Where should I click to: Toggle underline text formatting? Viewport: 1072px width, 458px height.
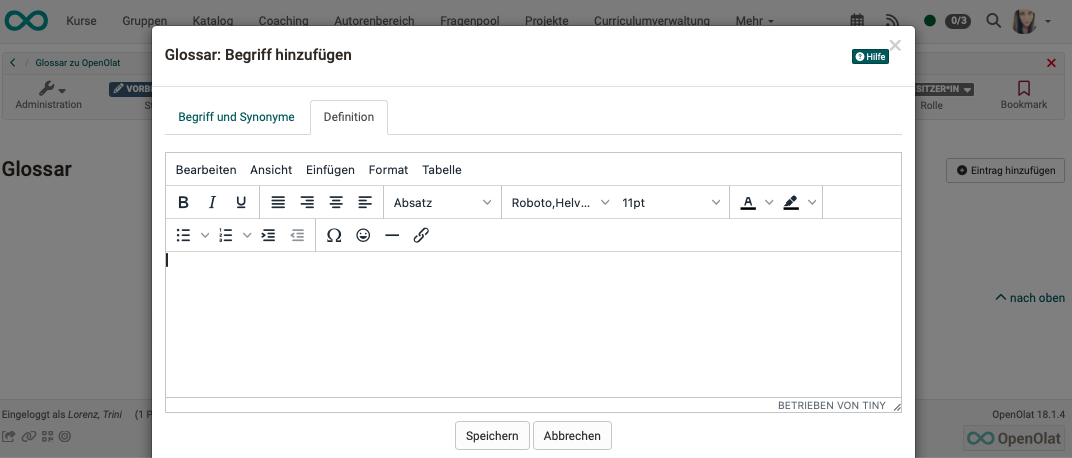[x=241, y=202]
